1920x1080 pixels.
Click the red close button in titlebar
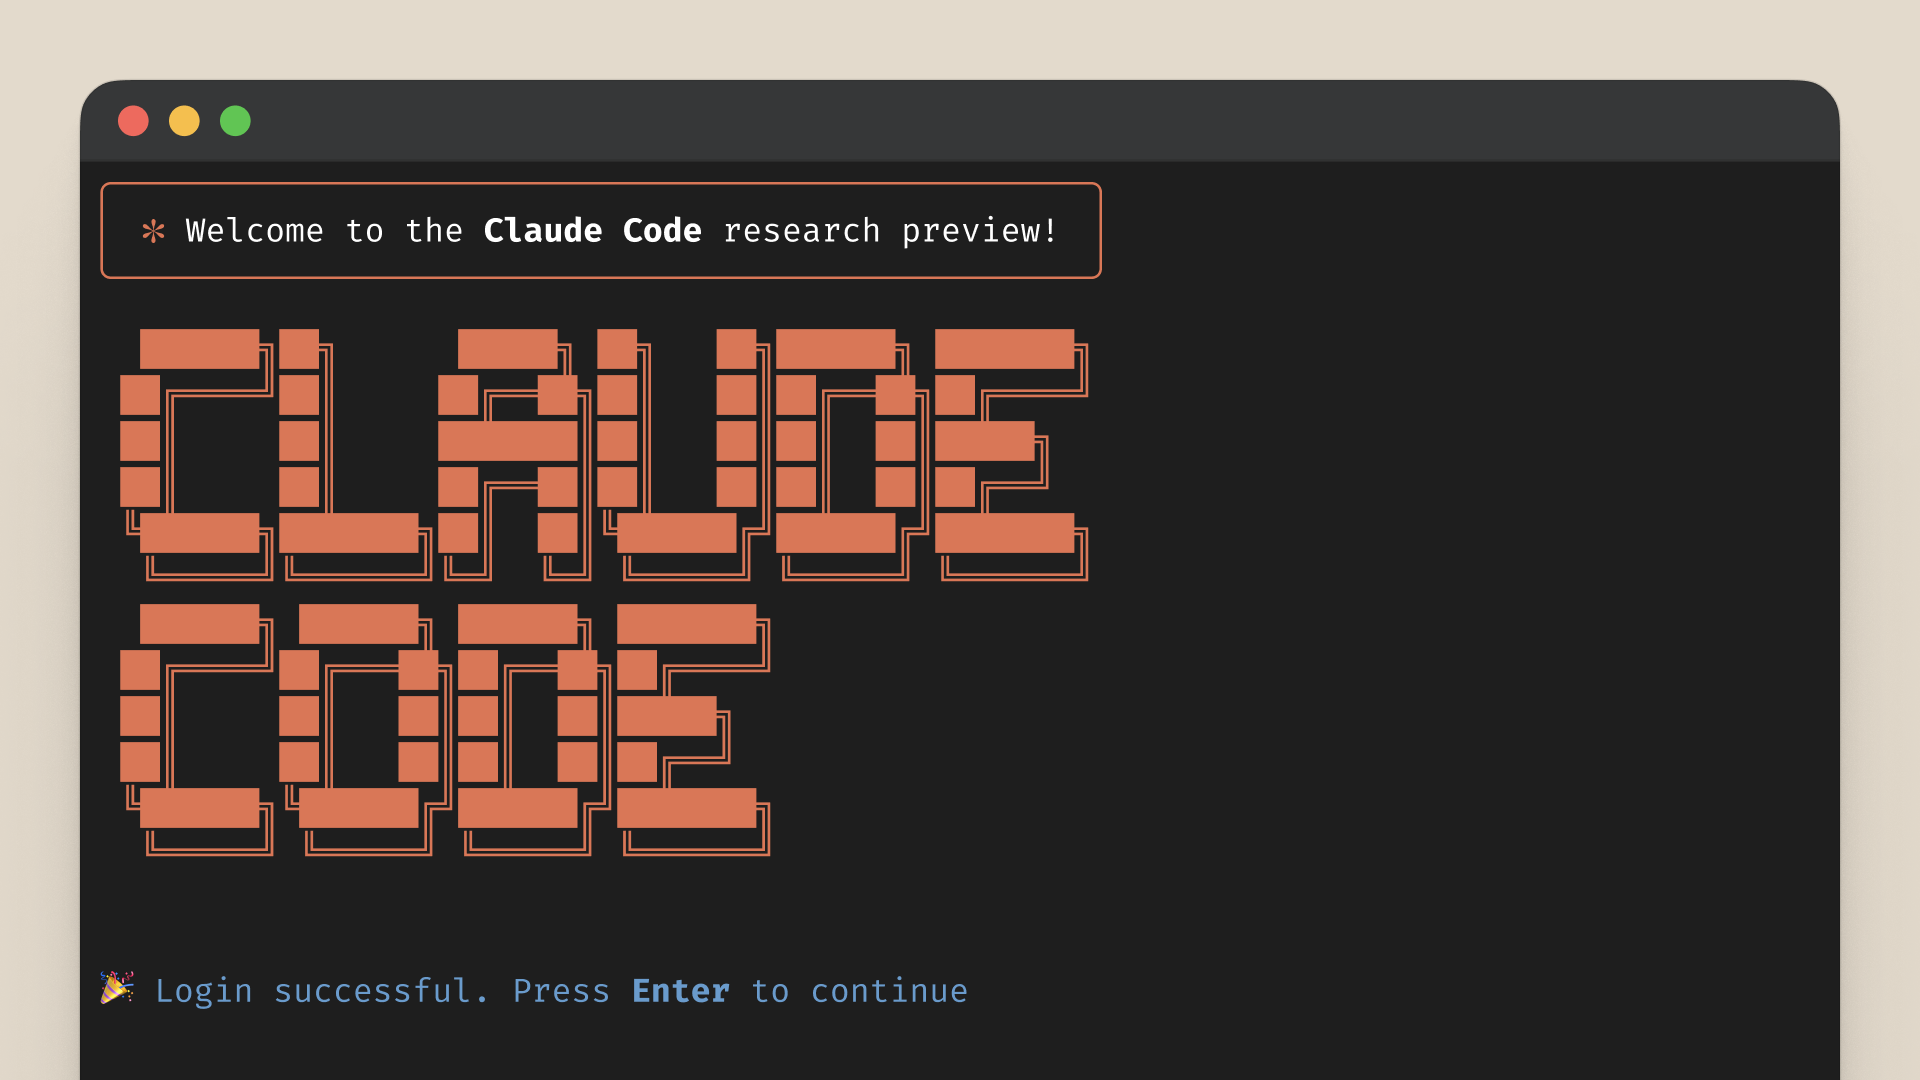tap(131, 121)
